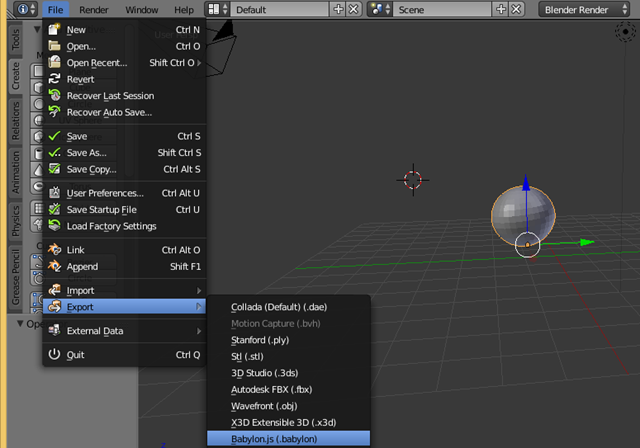Switch to the Animation shelf tab
Screen dimensions: 640x448
pyautogui.click(x=16, y=172)
